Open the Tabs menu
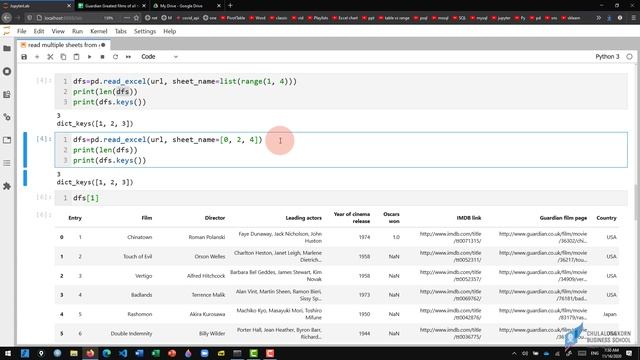Viewport: 640px width, 360px height. 120,31
